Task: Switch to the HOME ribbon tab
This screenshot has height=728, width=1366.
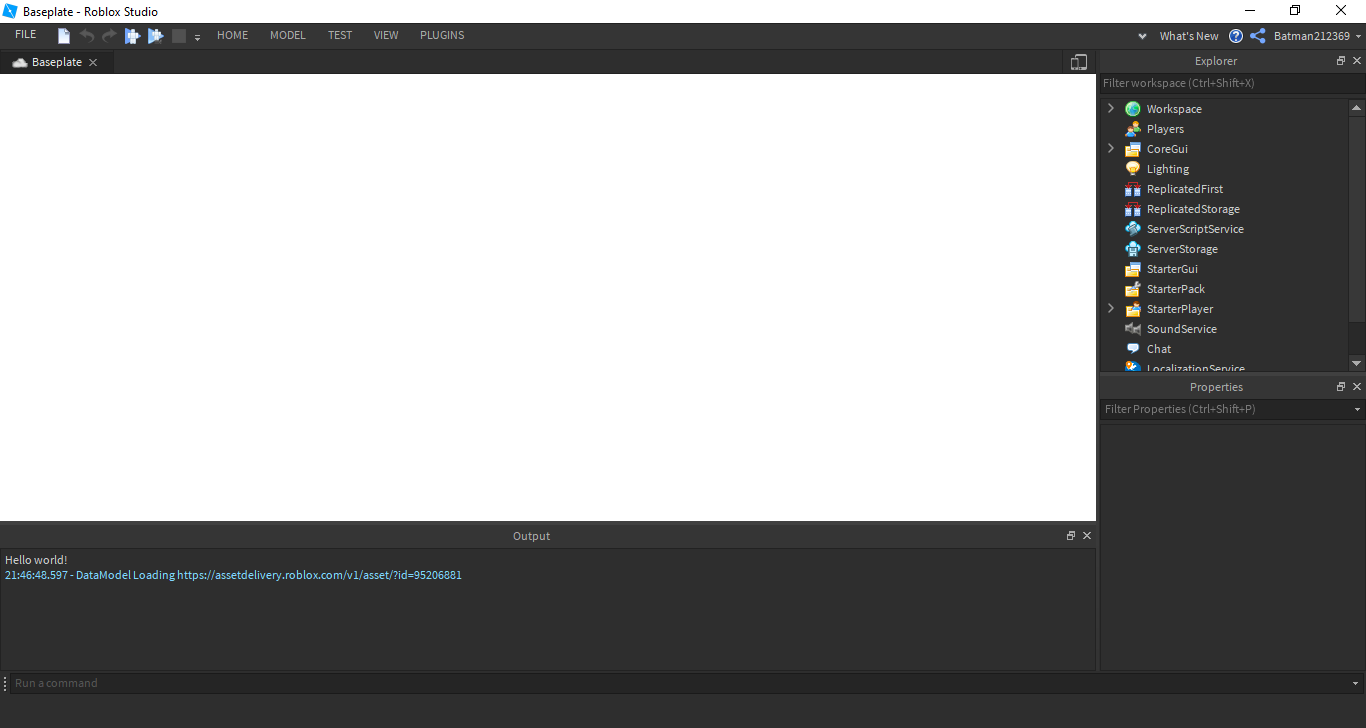Action: pos(233,35)
